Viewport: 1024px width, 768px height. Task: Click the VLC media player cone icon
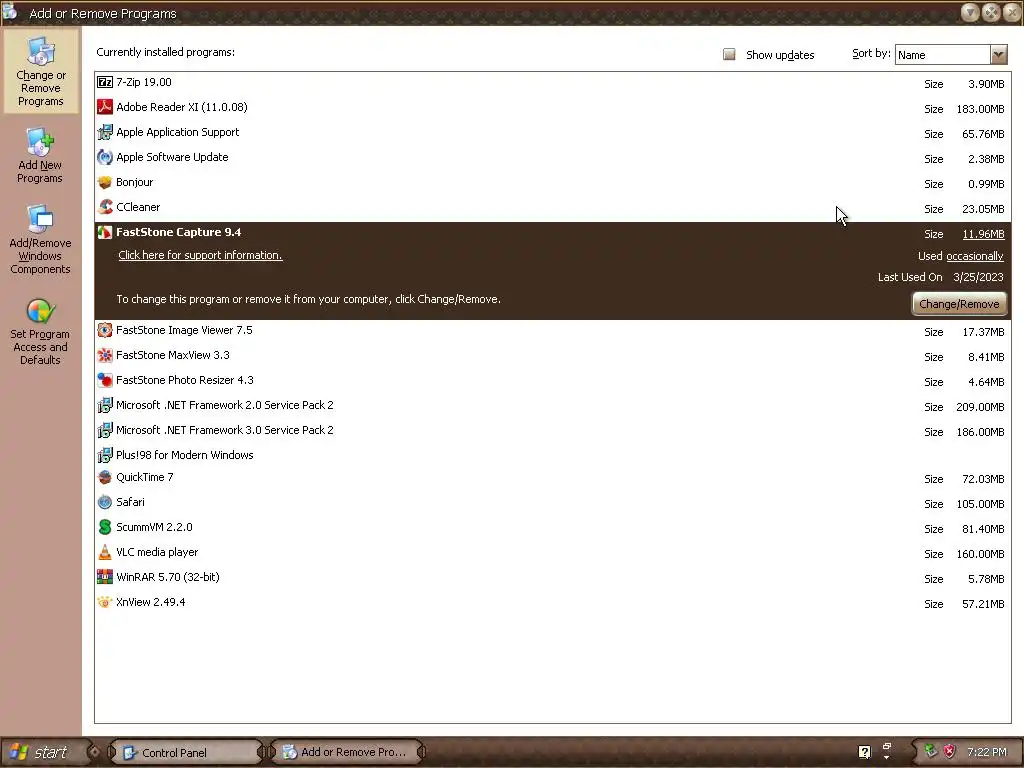104,552
